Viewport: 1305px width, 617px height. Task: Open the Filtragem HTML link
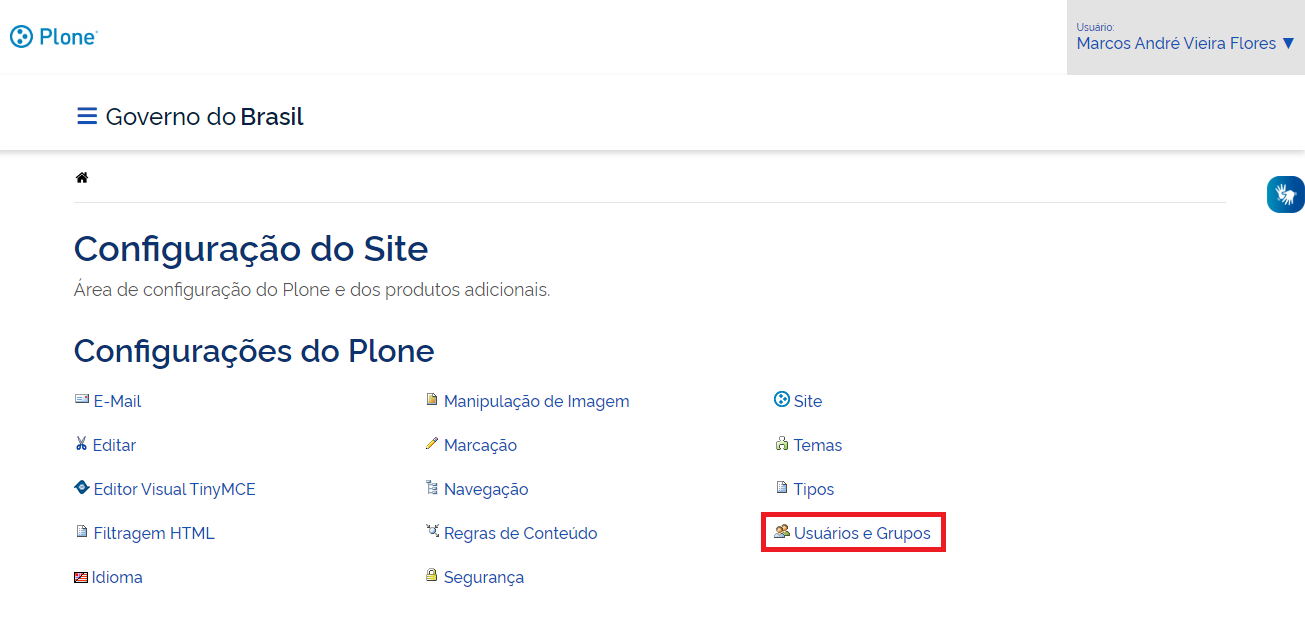pyautogui.click(x=154, y=533)
